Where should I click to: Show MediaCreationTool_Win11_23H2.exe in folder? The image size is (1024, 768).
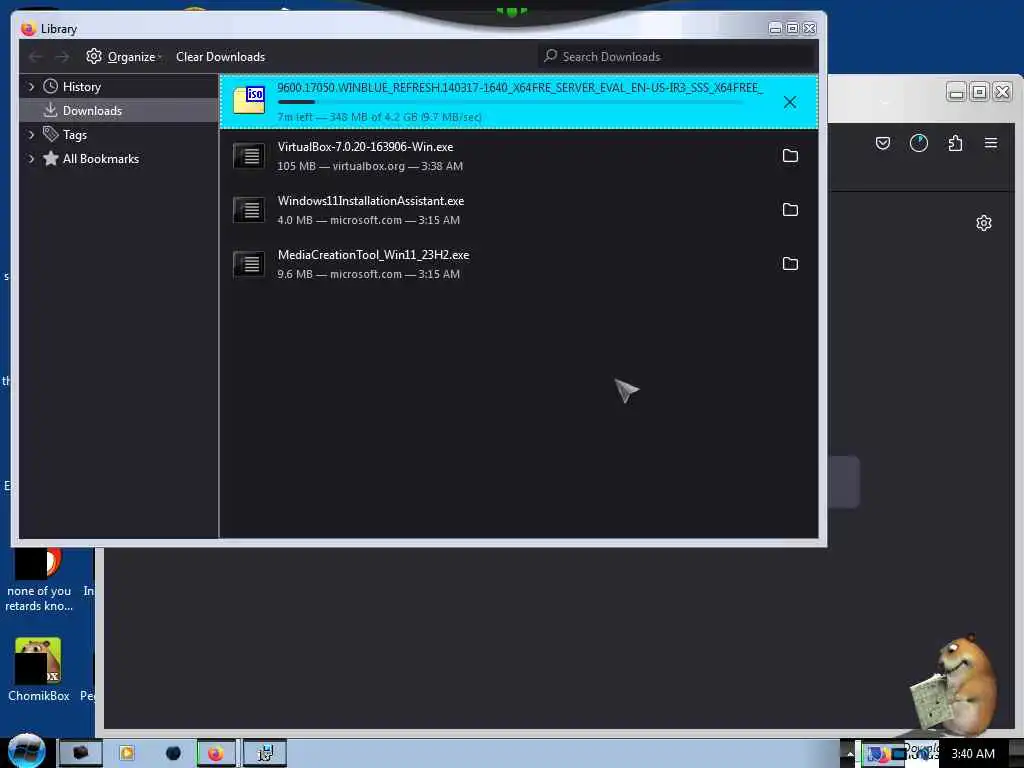point(790,264)
